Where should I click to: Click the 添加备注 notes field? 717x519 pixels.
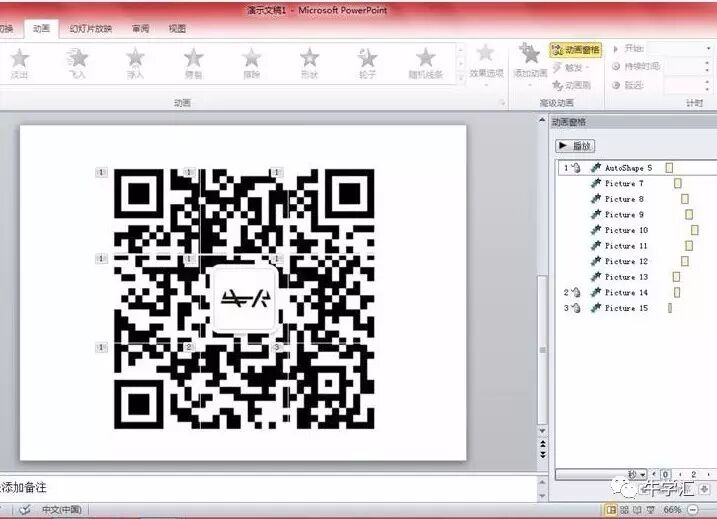point(268,488)
